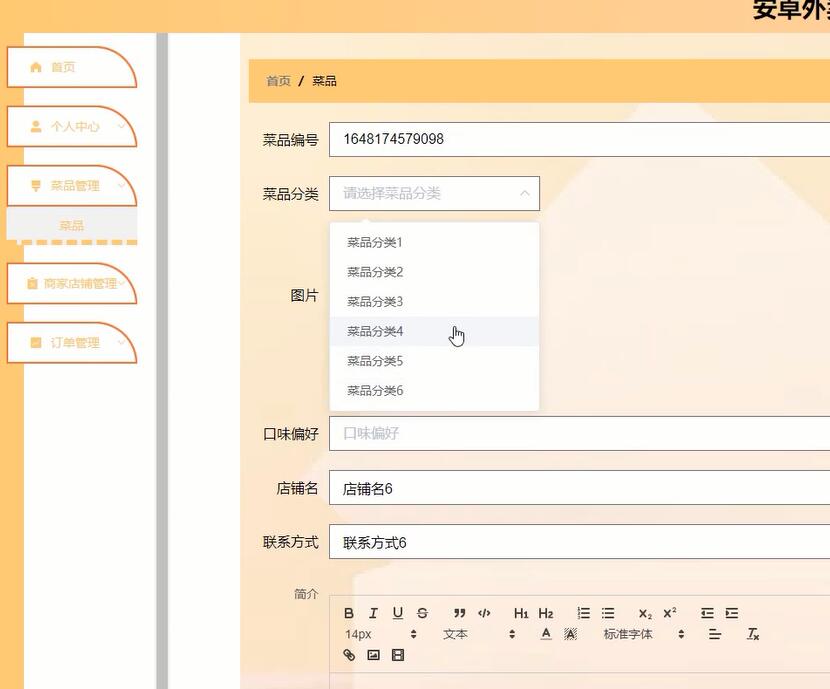Toggle bold formatting in the editor
Image resolution: width=830 pixels, height=689 pixels.
349,613
